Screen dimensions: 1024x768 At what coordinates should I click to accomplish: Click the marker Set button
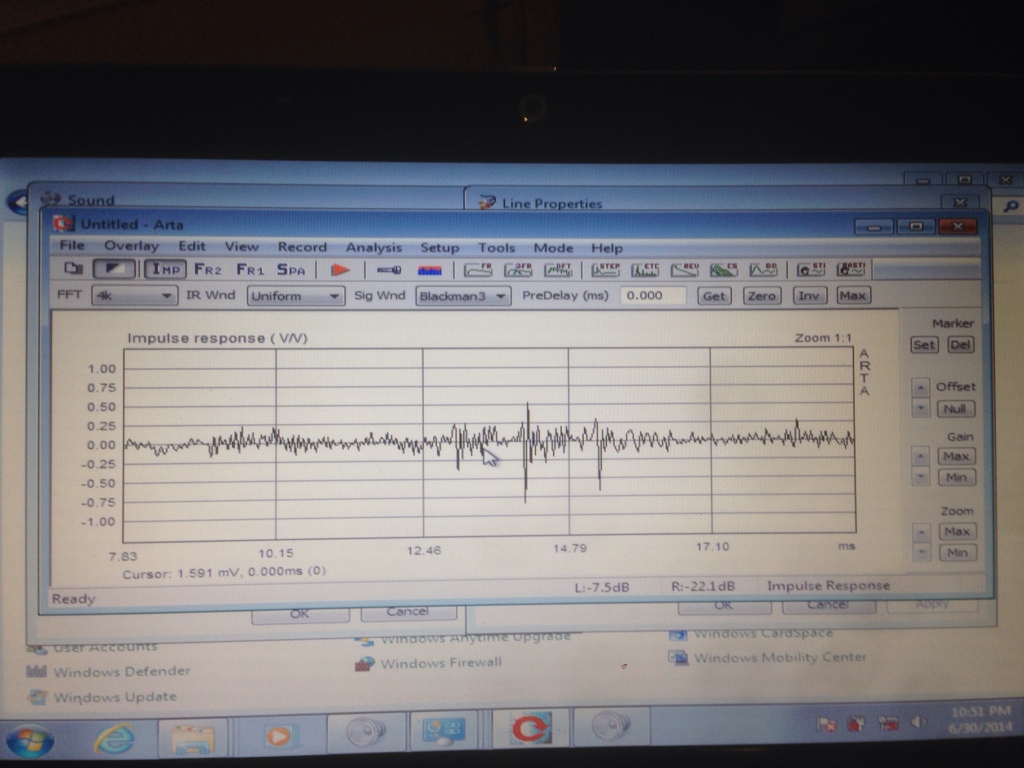click(x=924, y=345)
